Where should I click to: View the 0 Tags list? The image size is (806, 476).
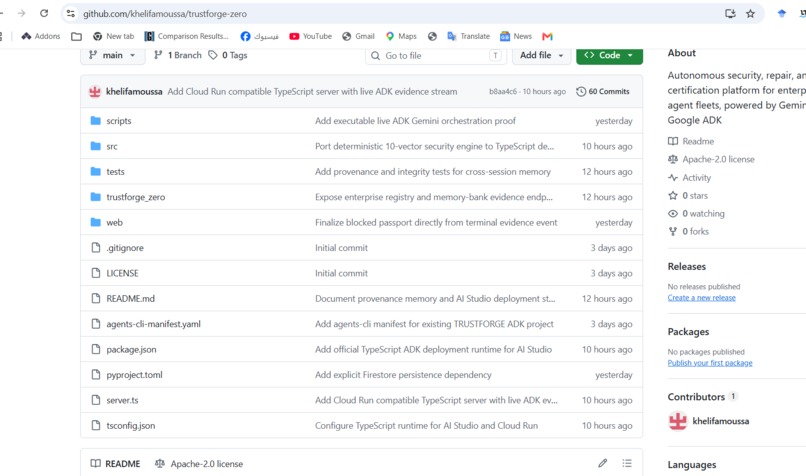point(228,55)
